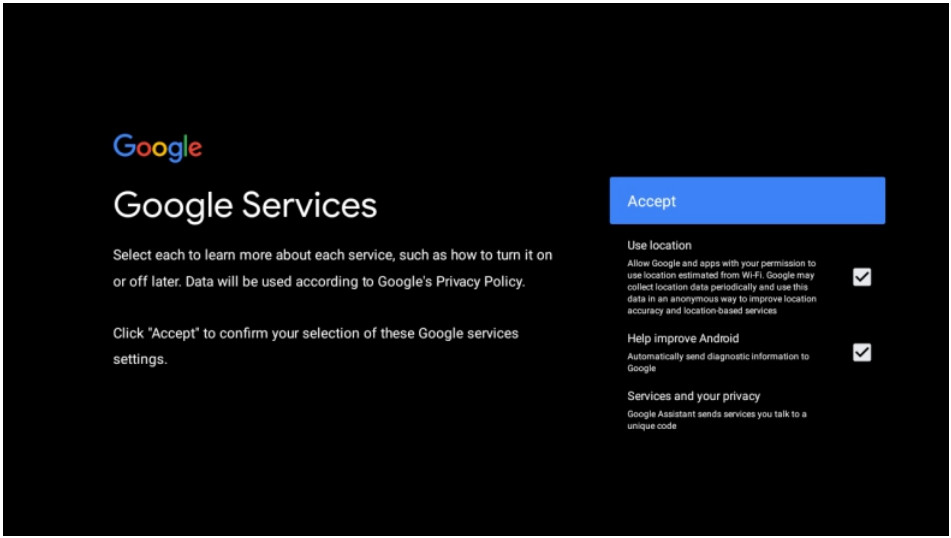Click the Accept button
The width and height of the screenshot is (951, 538).
pyautogui.click(x=746, y=201)
